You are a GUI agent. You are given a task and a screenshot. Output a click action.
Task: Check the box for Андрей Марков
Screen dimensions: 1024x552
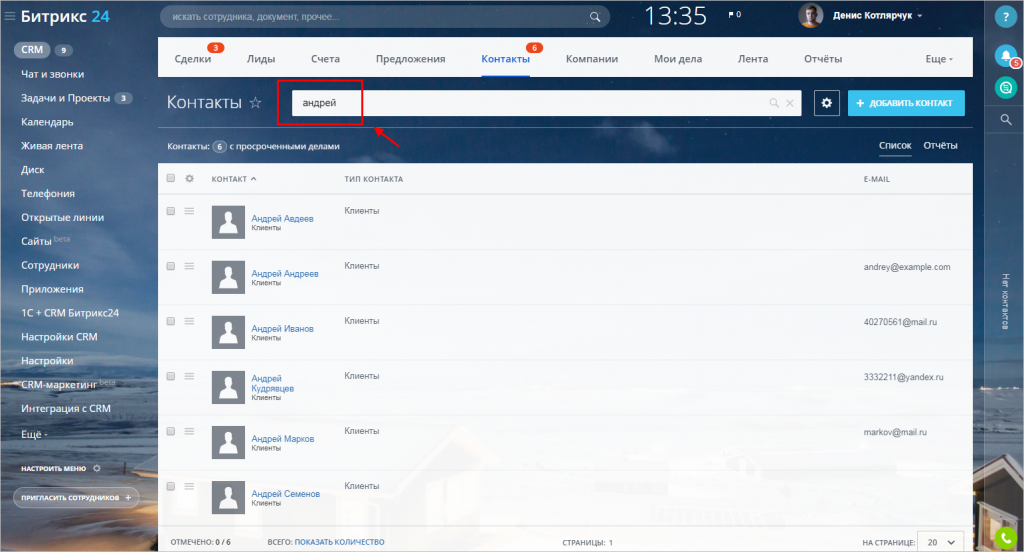(170, 431)
